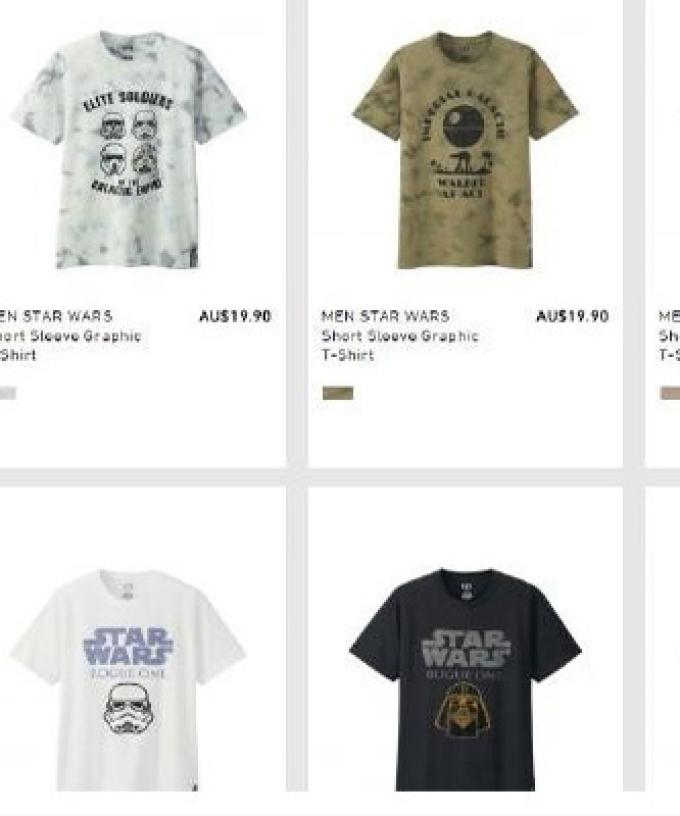Click MEN STAR WARS title of olive shirt
680x816 pixels.
click(386, 316)
